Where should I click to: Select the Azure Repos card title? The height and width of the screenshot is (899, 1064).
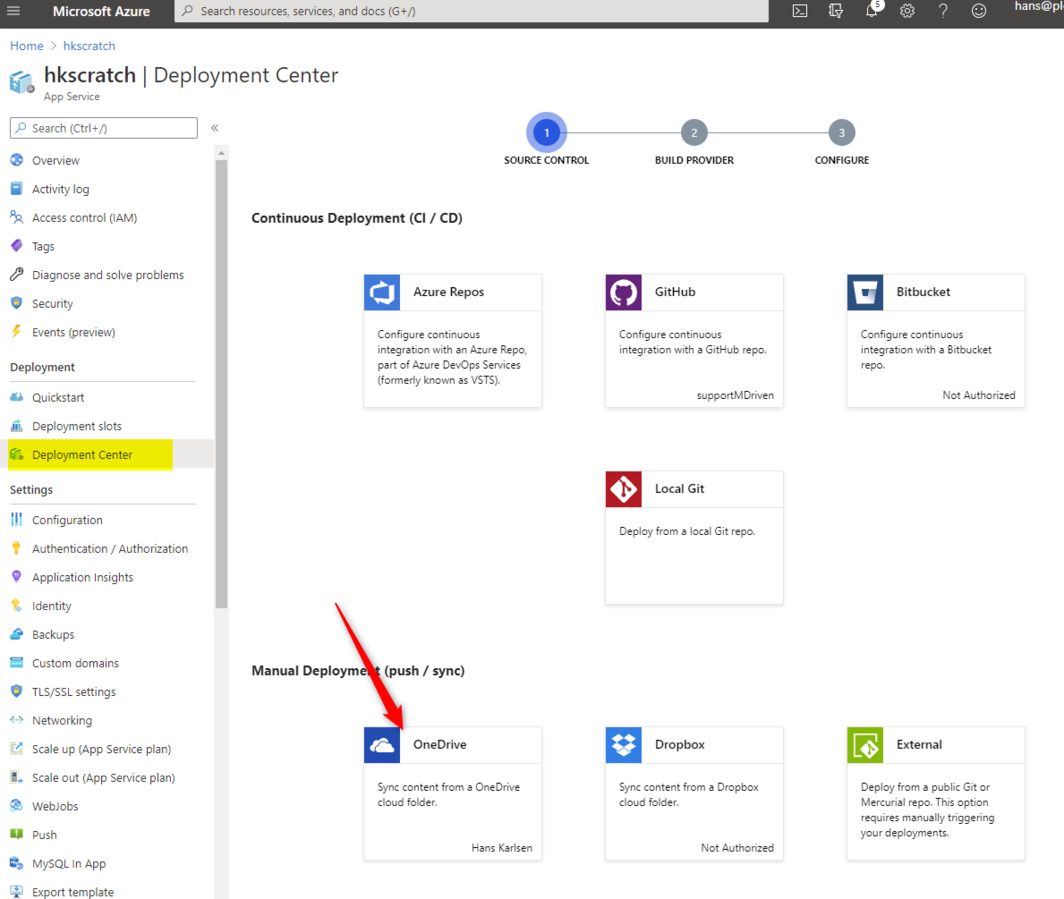tap(449, 292)
